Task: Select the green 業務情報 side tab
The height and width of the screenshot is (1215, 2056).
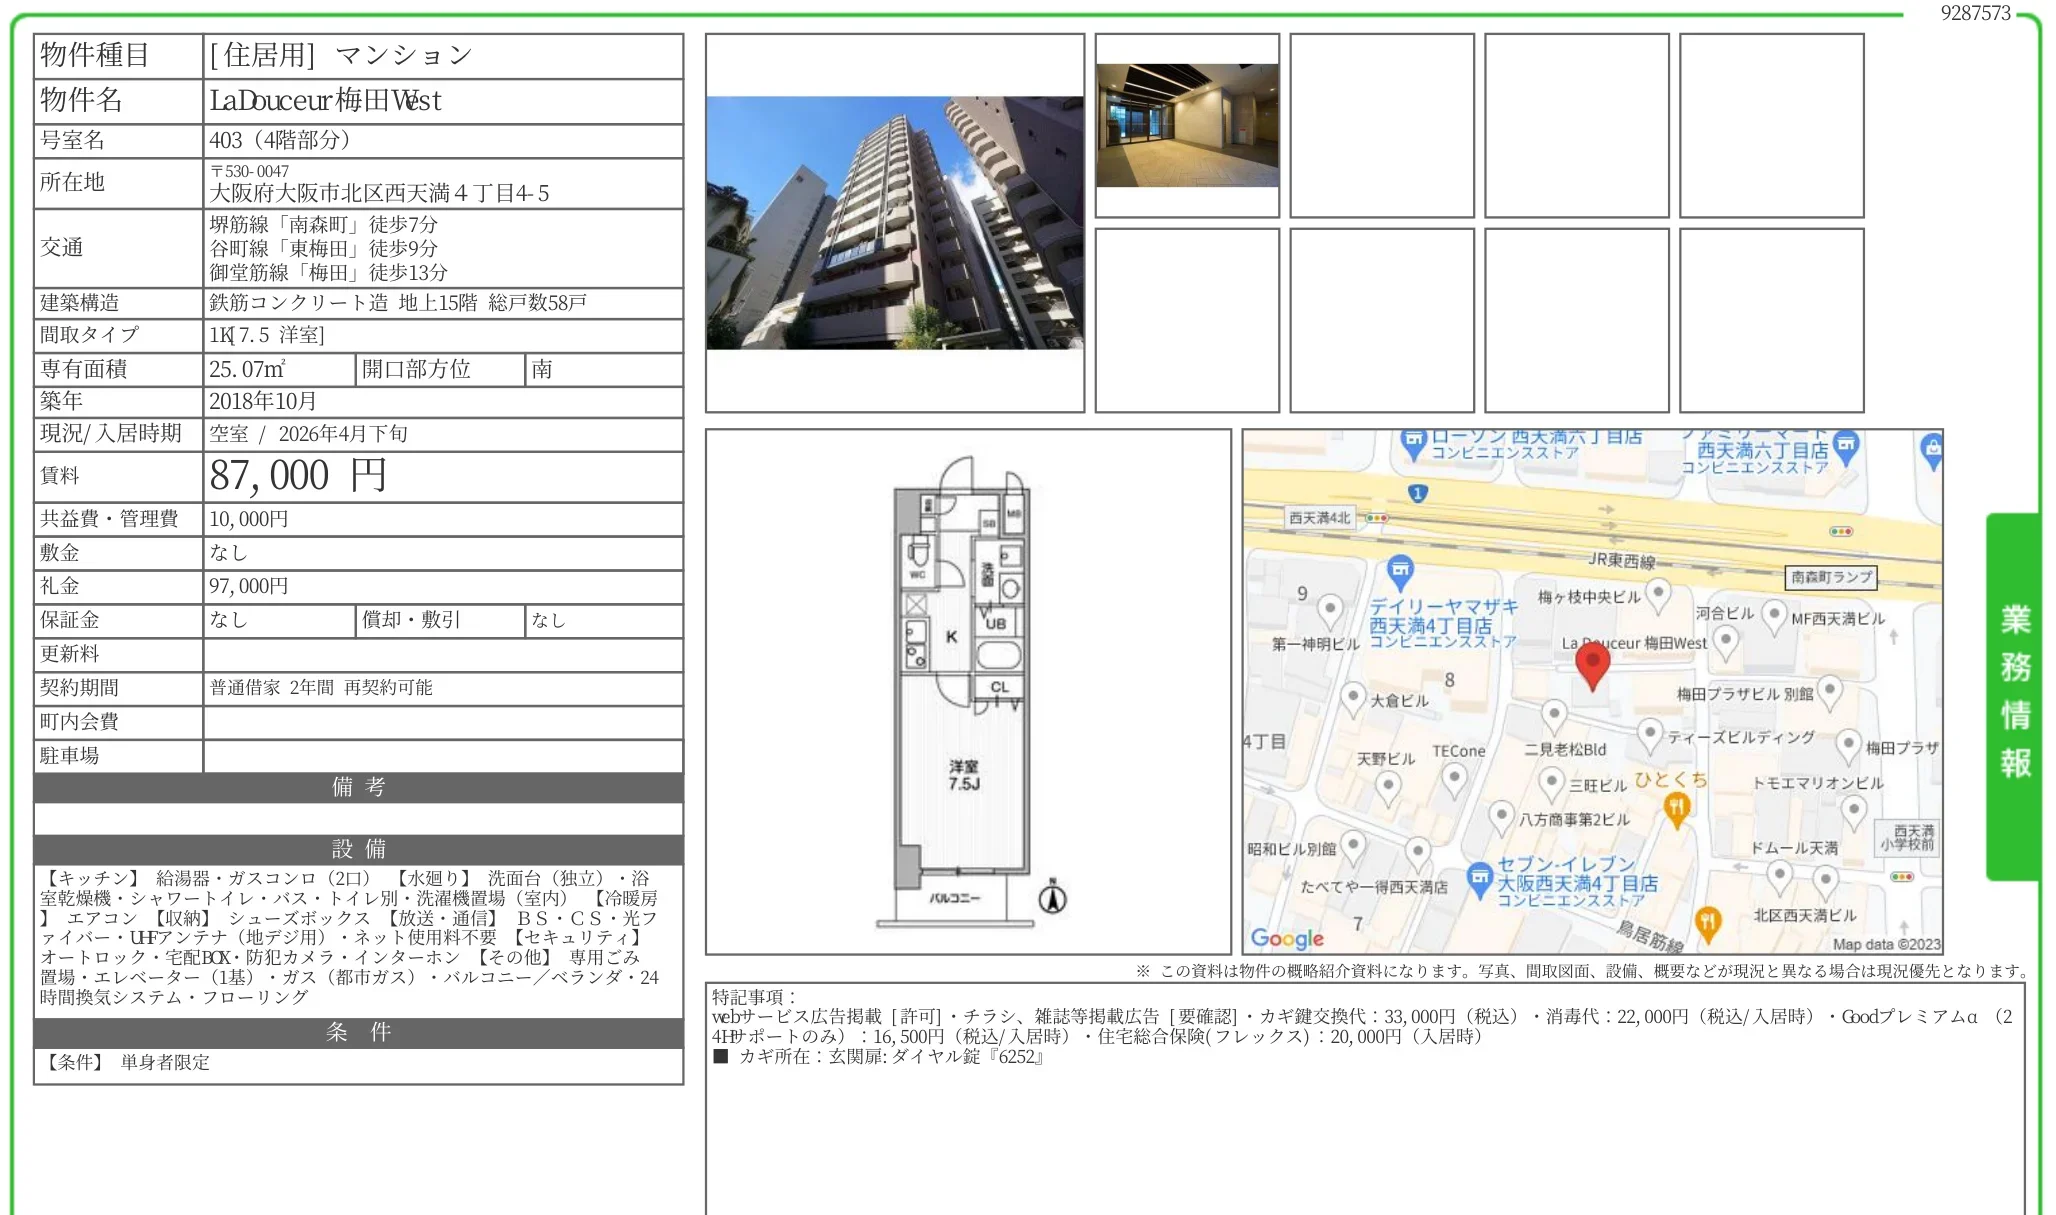Action: [2013, 694]
